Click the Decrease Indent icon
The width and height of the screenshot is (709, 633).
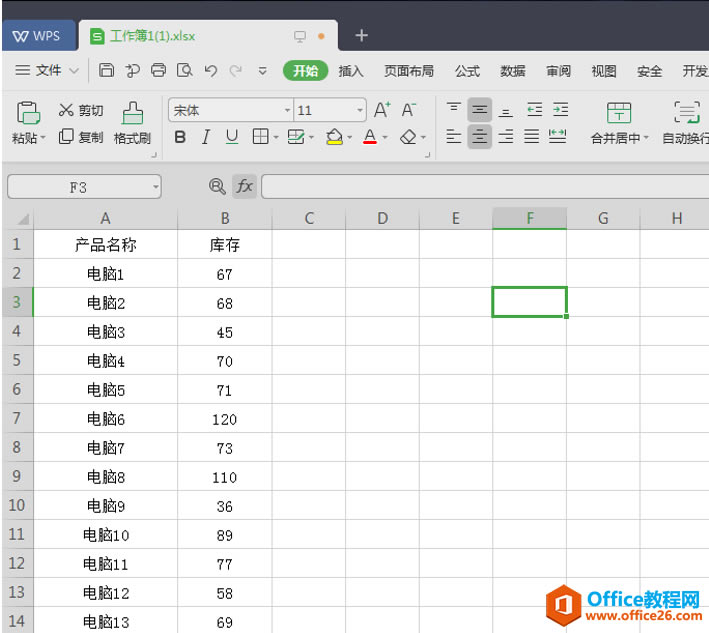(x=534, y=110)
